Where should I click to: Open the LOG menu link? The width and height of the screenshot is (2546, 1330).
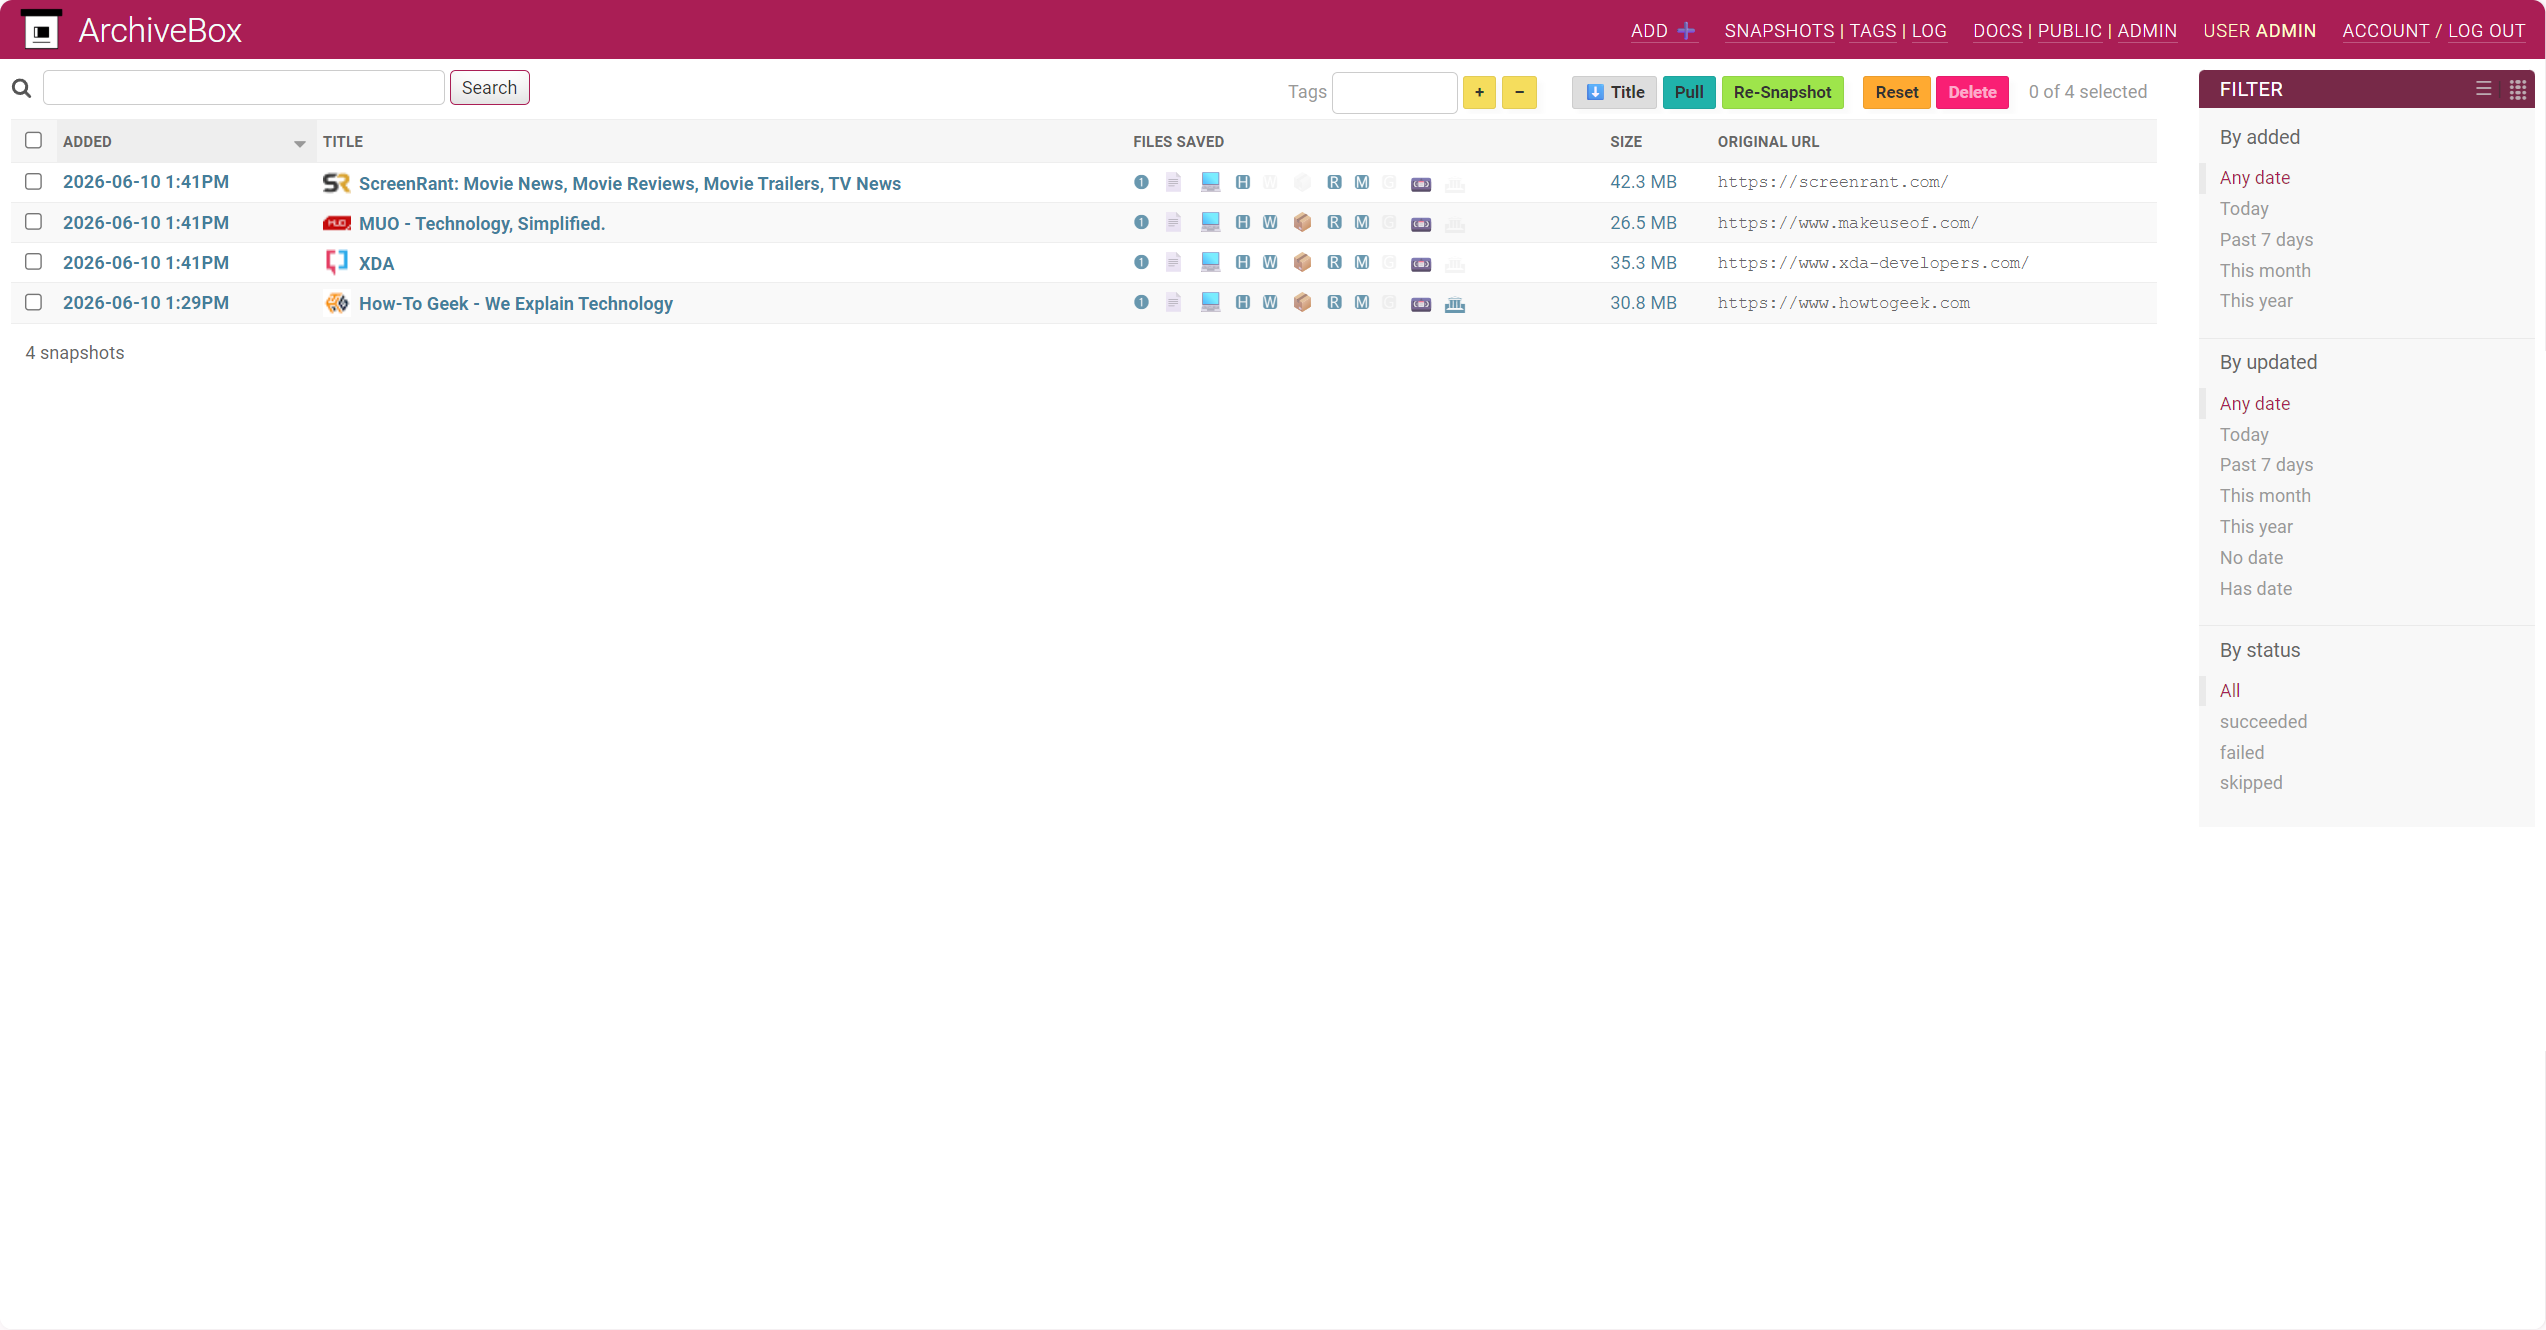[x=1929, y=31]
